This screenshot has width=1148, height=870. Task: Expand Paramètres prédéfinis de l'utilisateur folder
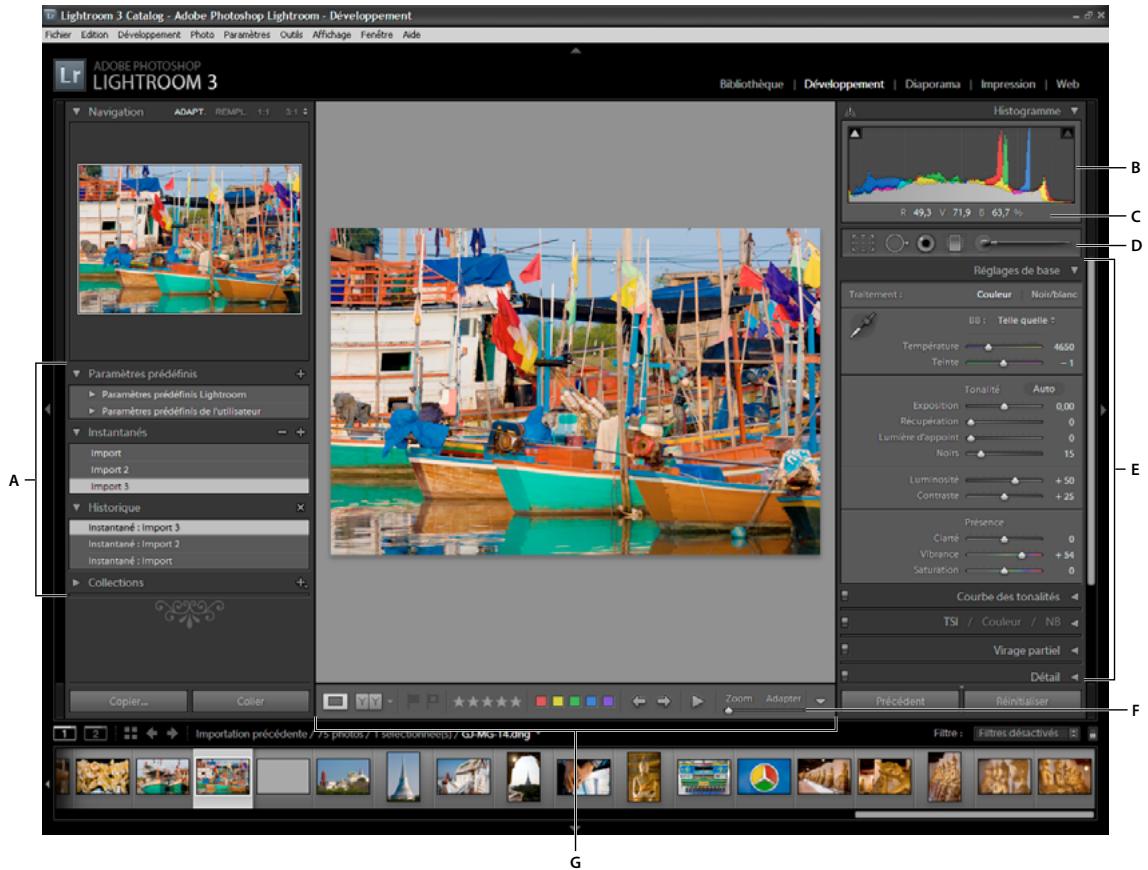92,411
